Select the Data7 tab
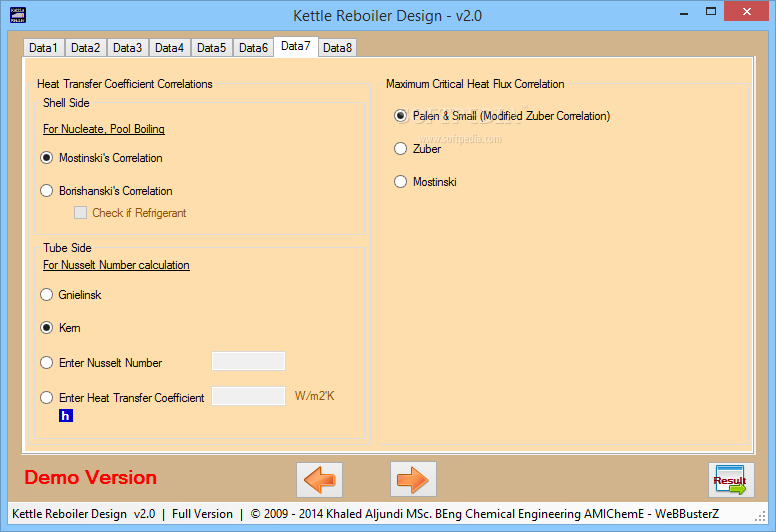 [x=296, y=47]
